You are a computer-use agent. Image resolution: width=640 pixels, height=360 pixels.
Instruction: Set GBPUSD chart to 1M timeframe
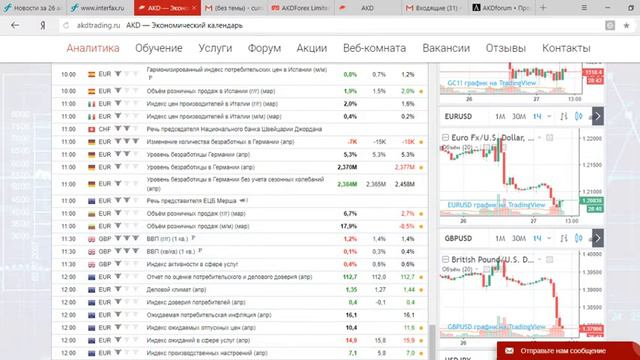tap(500, 238)
